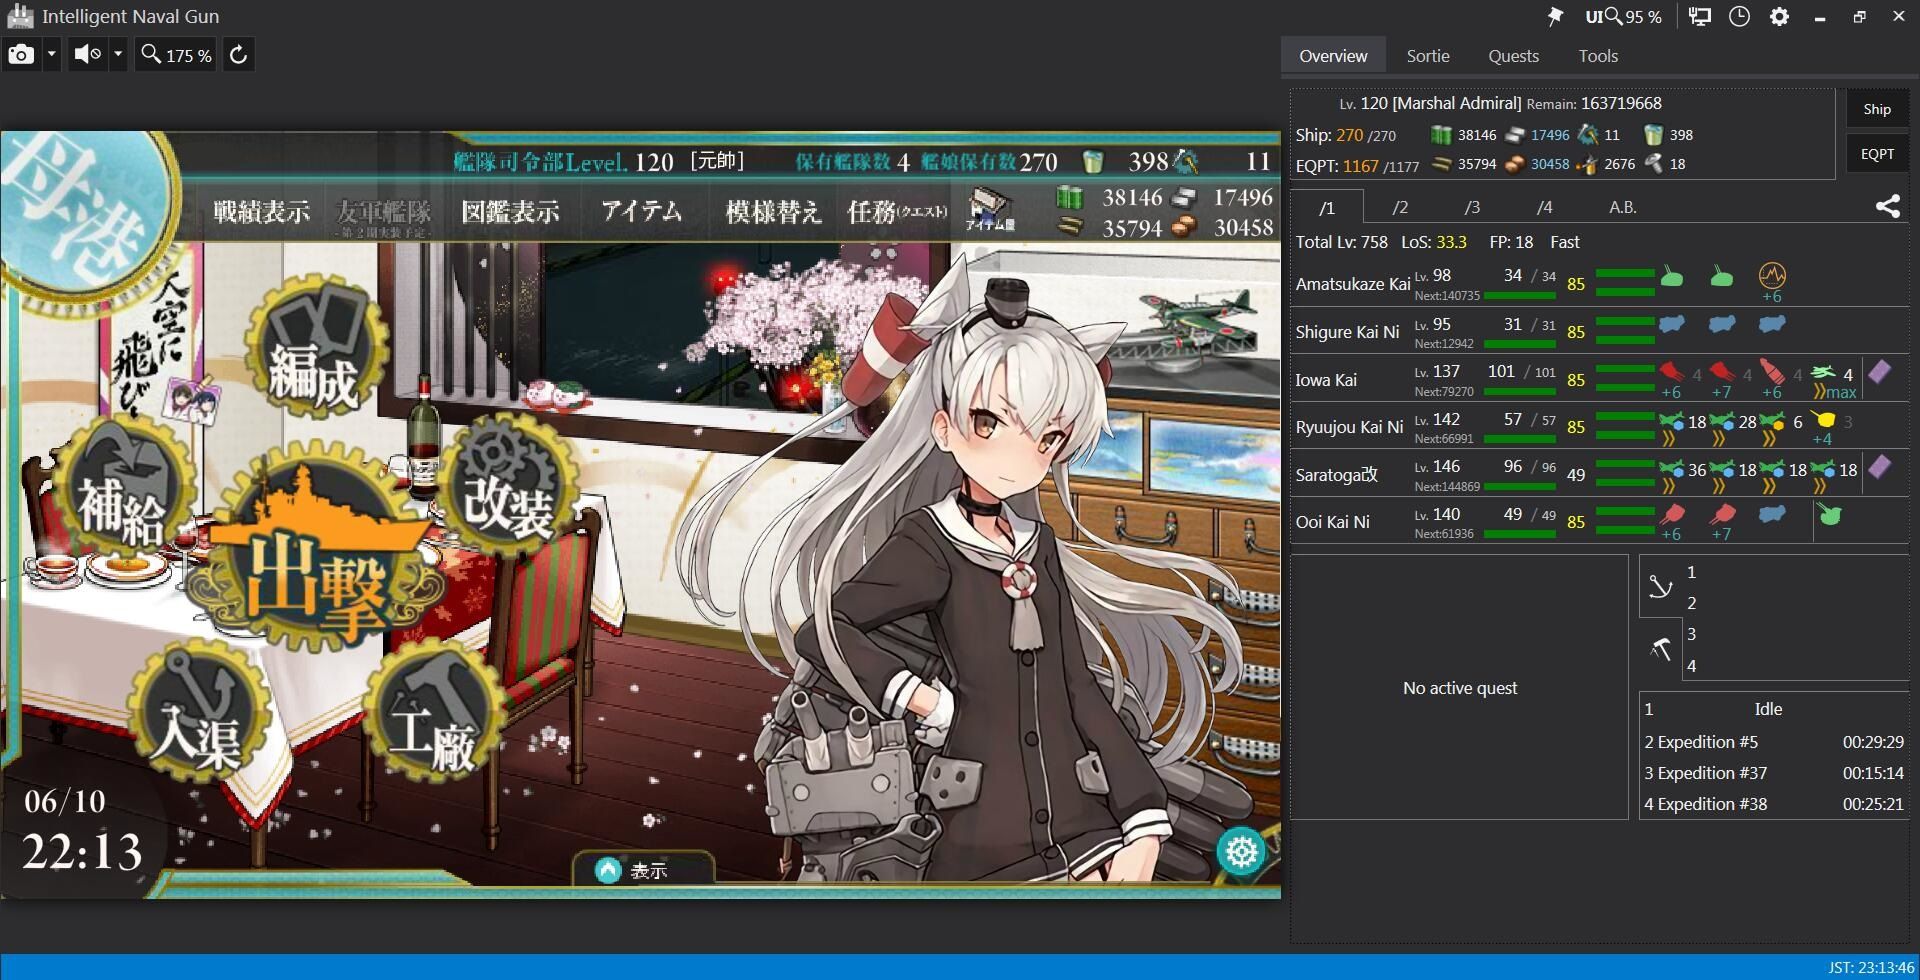Click the teal game settings gear icon
Image resolution: width=1920 pixels, height=980 pixels.
(x=1241, y=852)
